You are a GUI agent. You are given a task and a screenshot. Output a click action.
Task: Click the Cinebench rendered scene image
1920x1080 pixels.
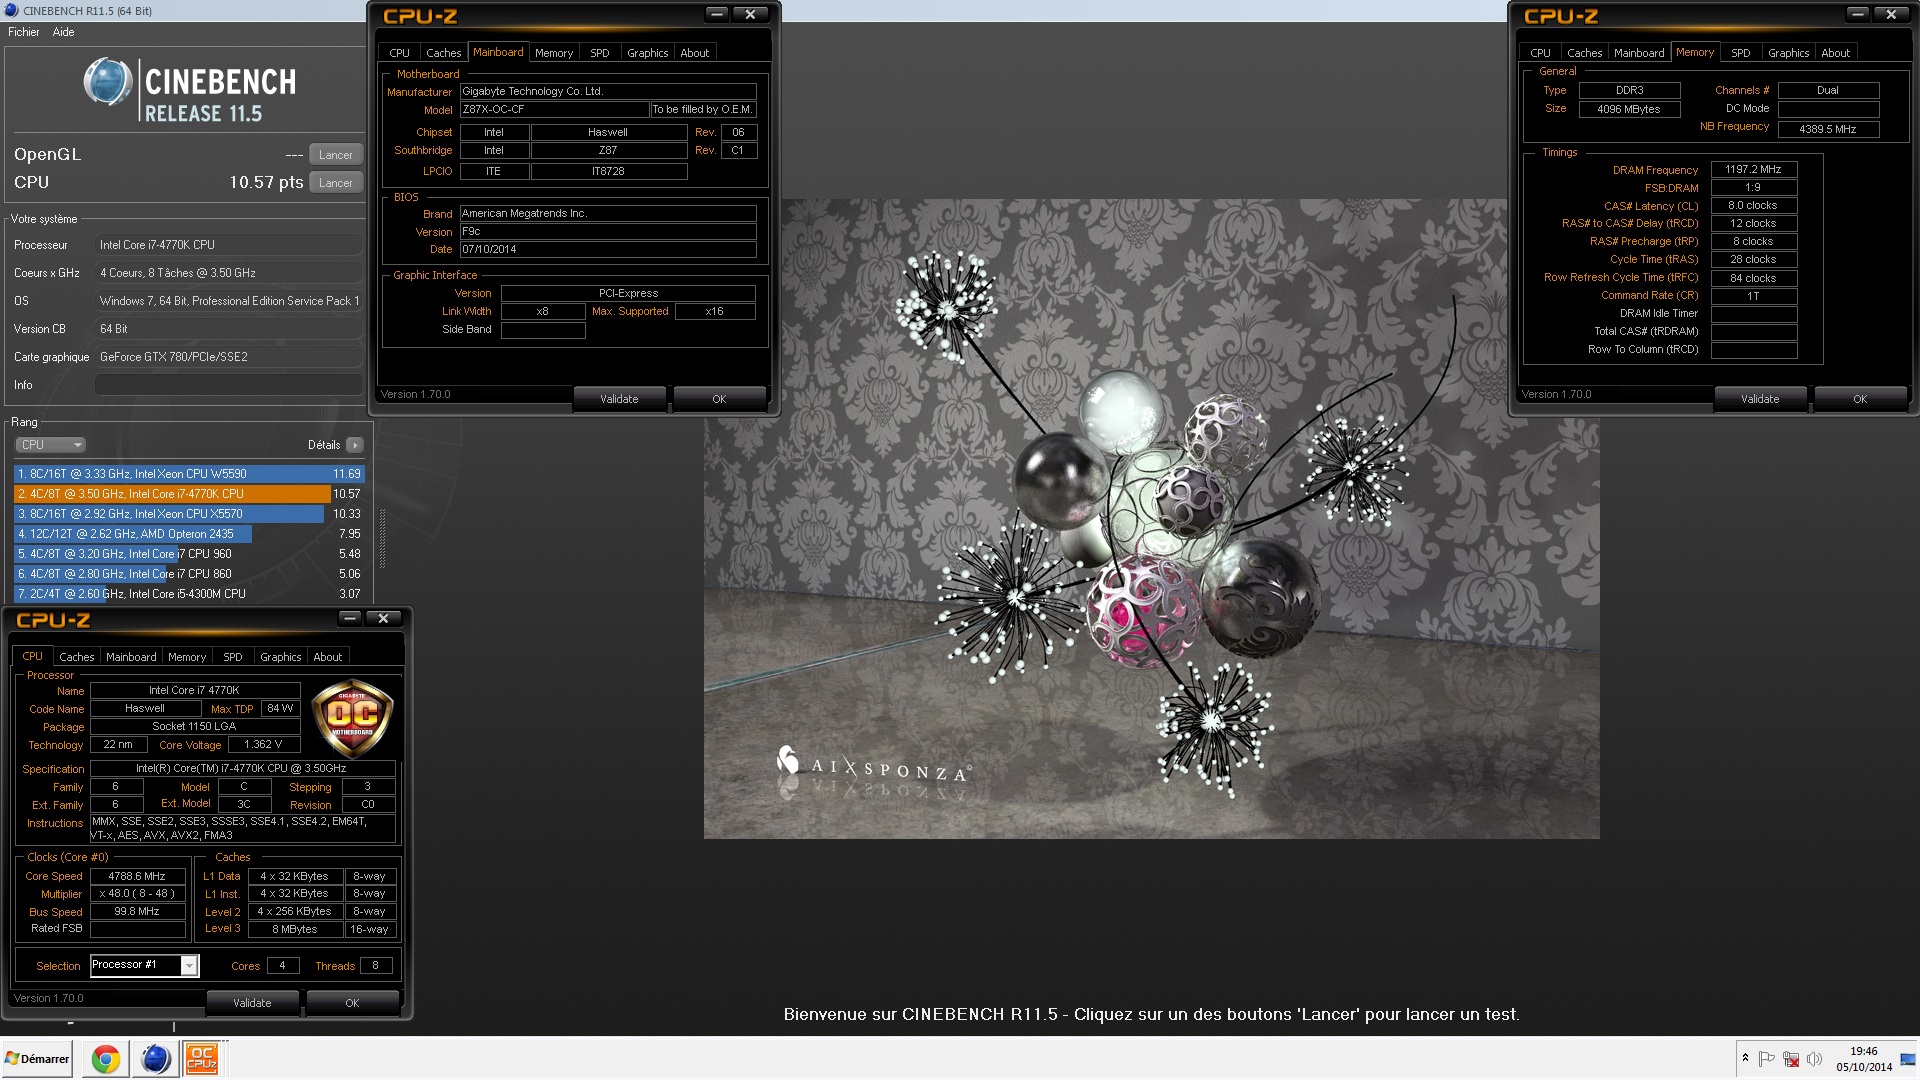(x=1151, y=518)
